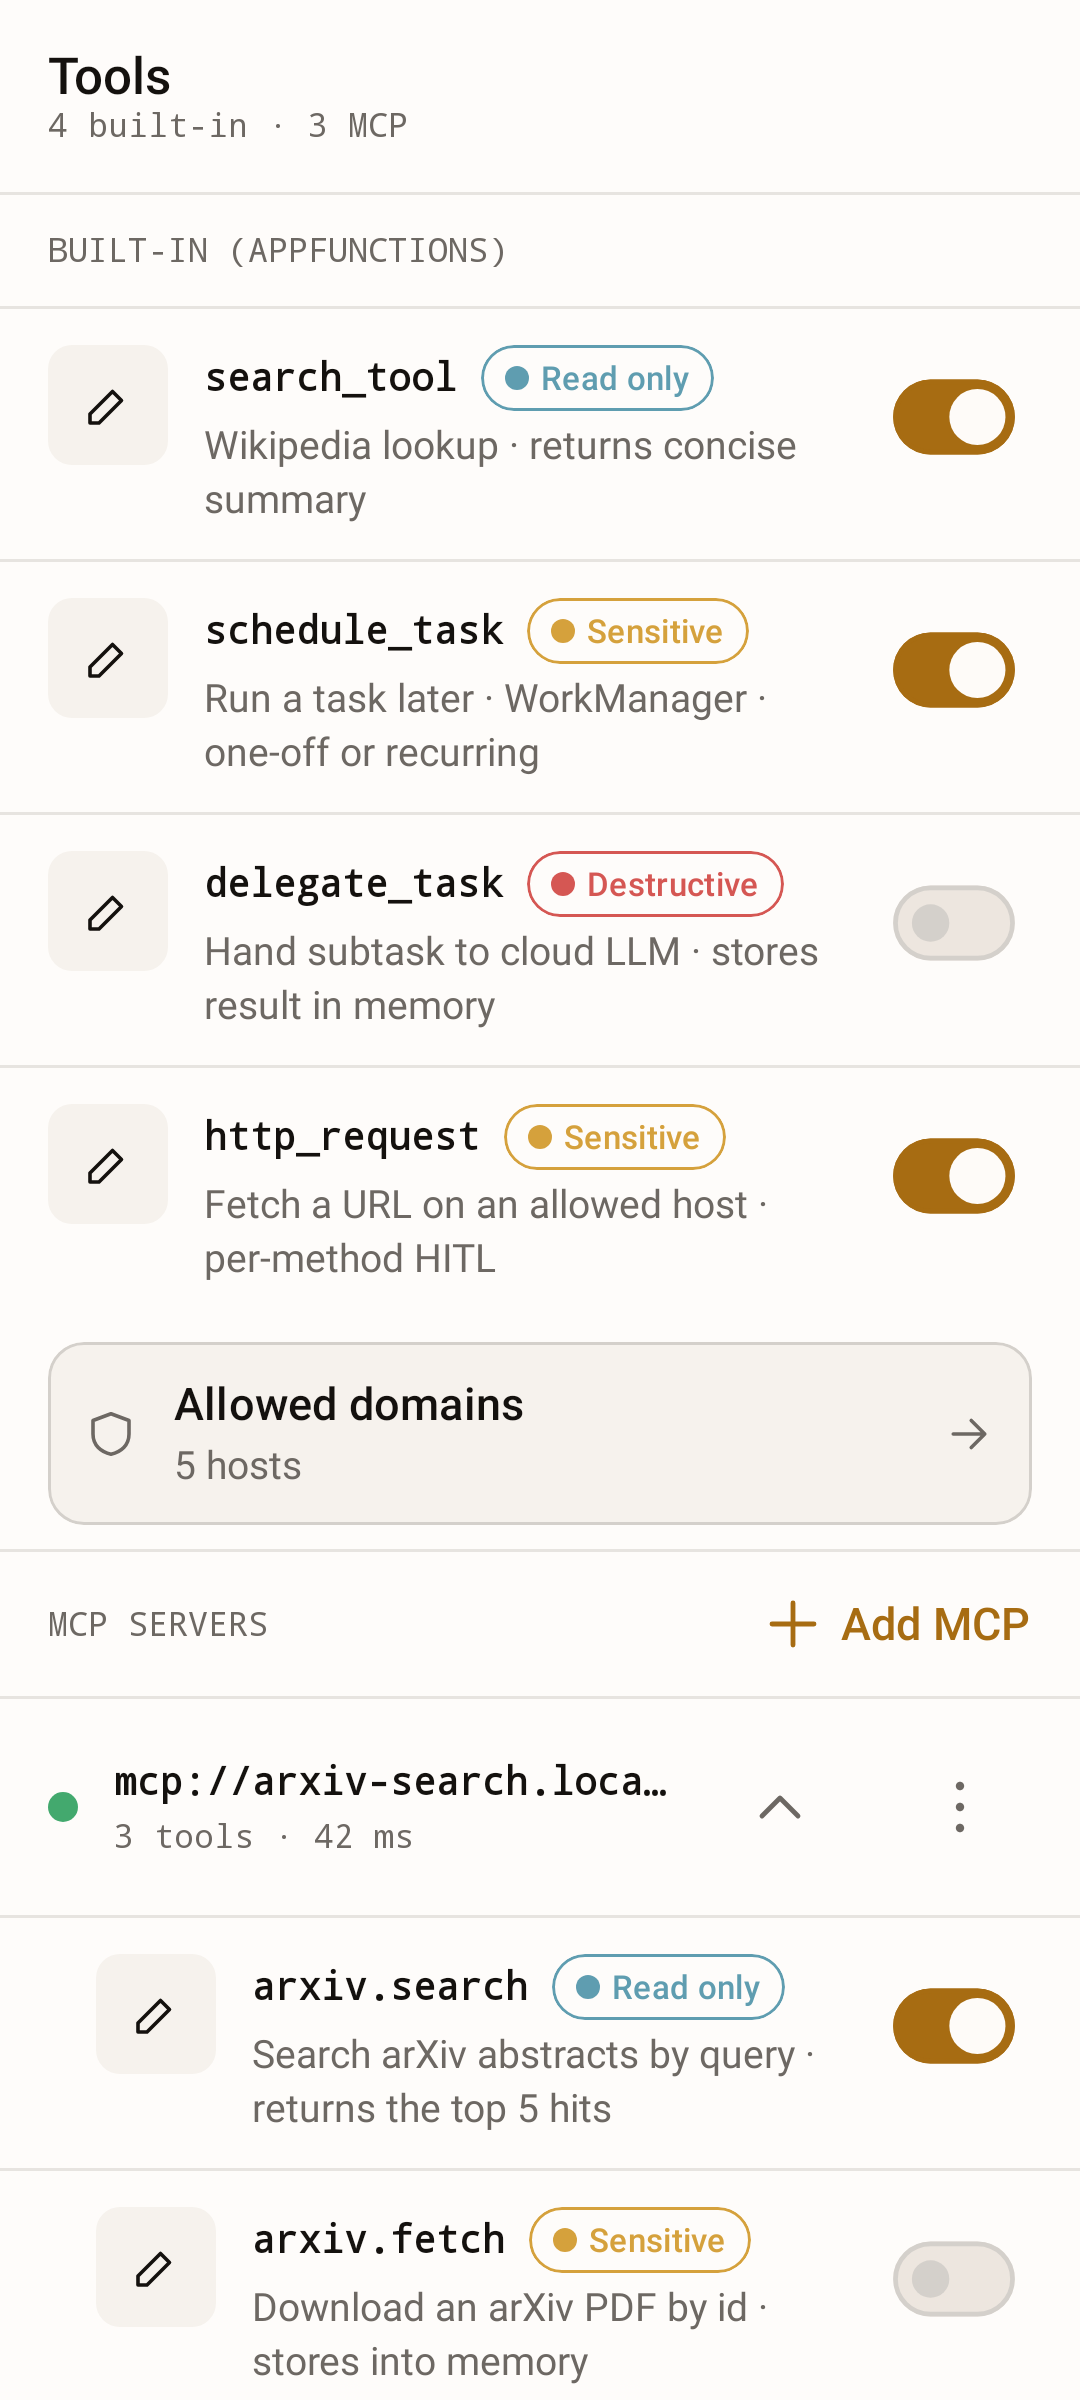Click the Allowed domains title text
Screen dimensions: 1080x2400
pos(349,1405)
